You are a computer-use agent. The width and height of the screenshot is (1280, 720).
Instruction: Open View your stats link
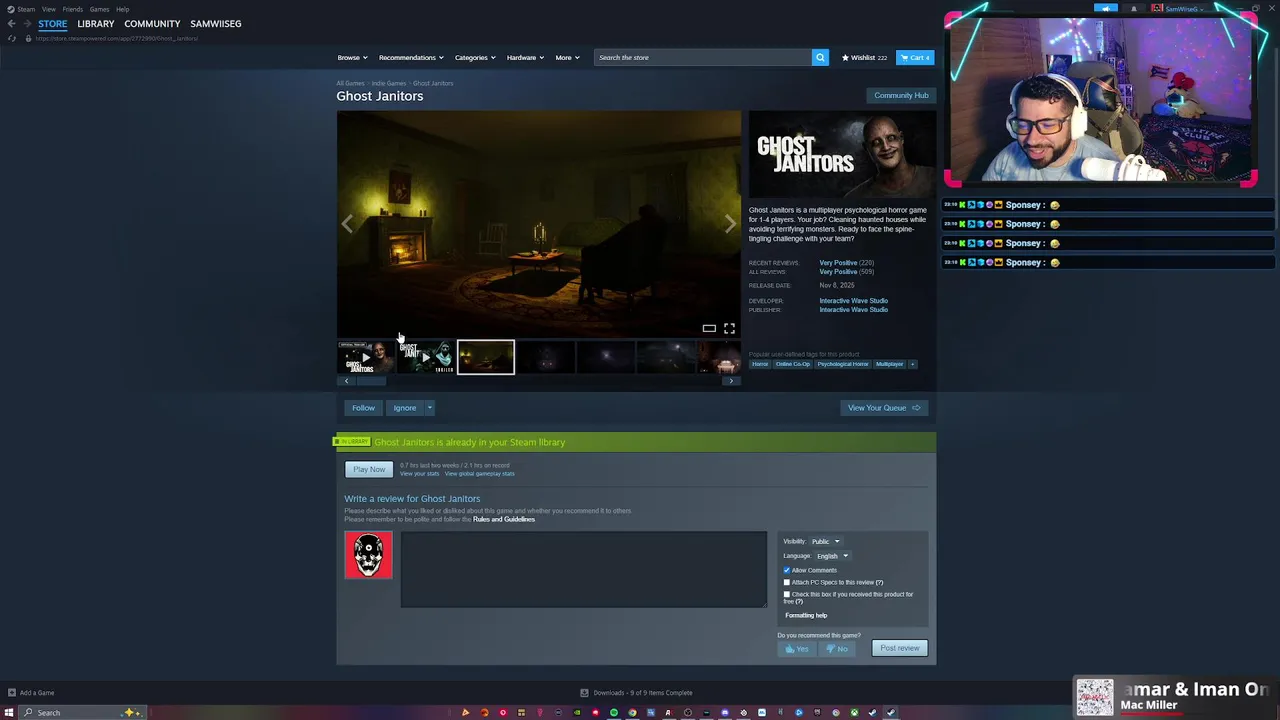[419, 473]
